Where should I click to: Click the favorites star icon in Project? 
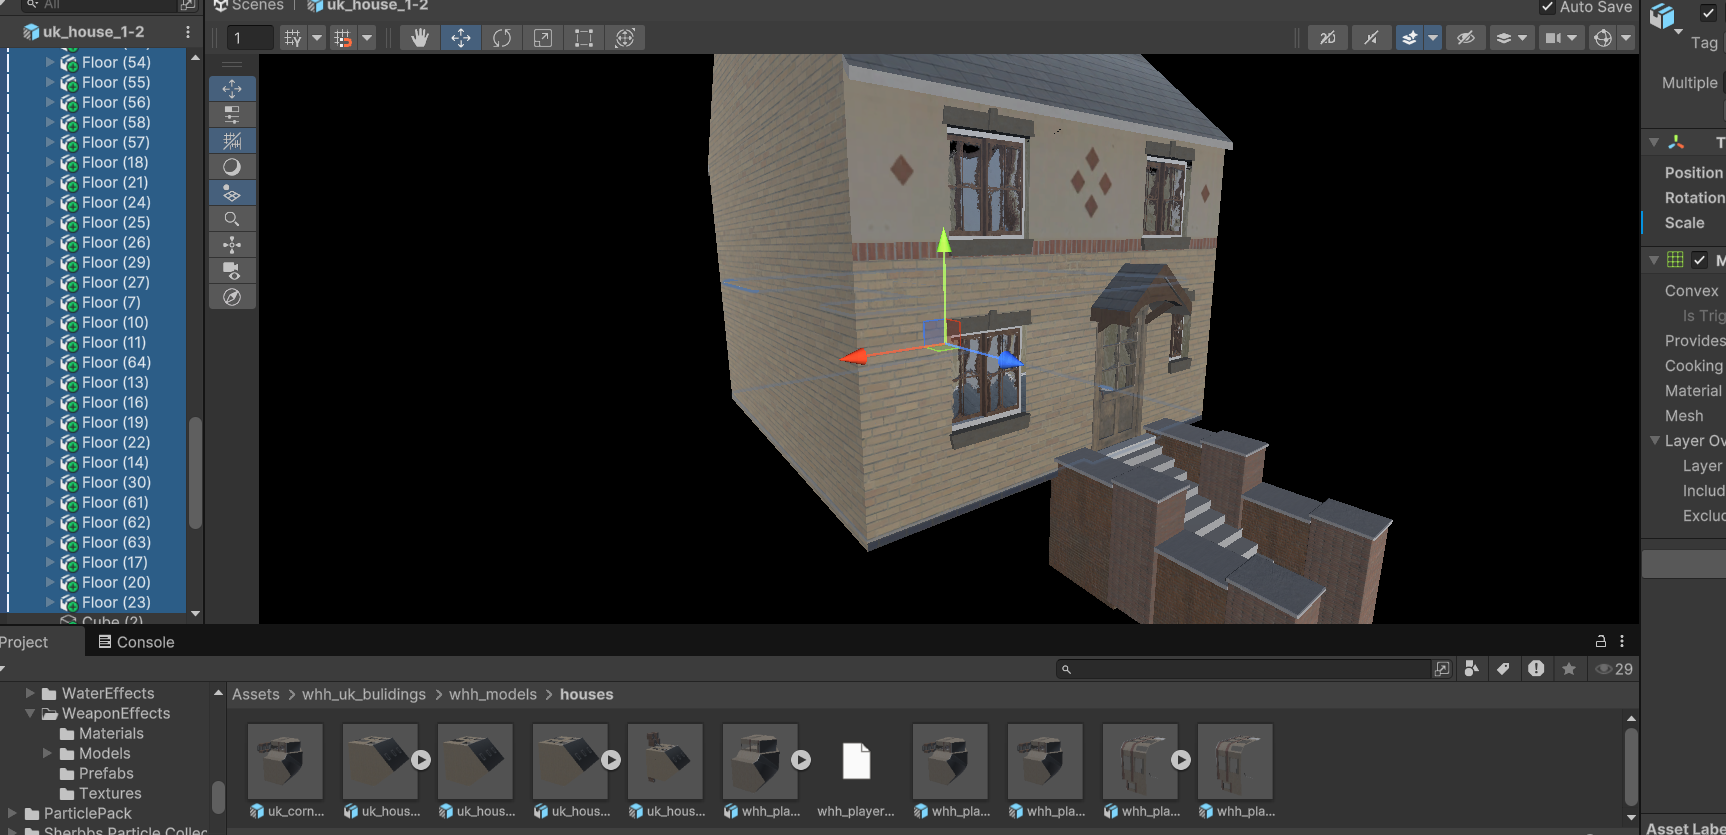point(1569,669)
